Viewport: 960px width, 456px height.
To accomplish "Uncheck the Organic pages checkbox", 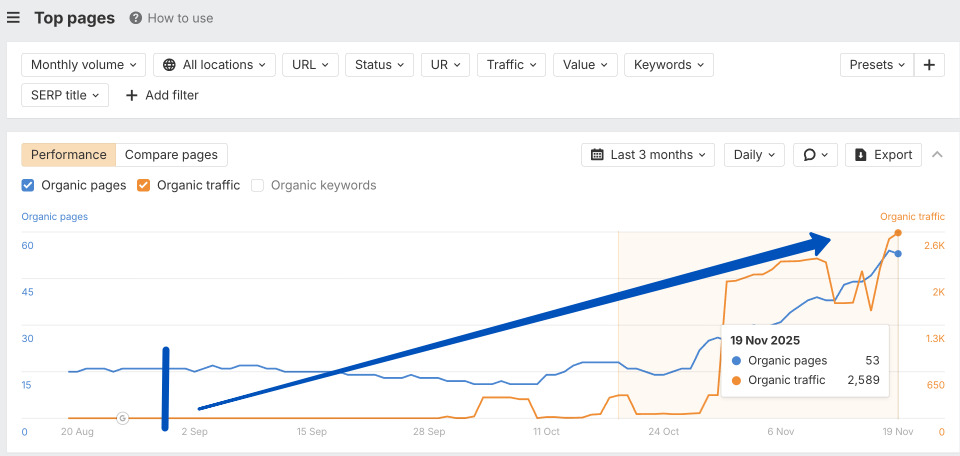I will tap(29, 185).
